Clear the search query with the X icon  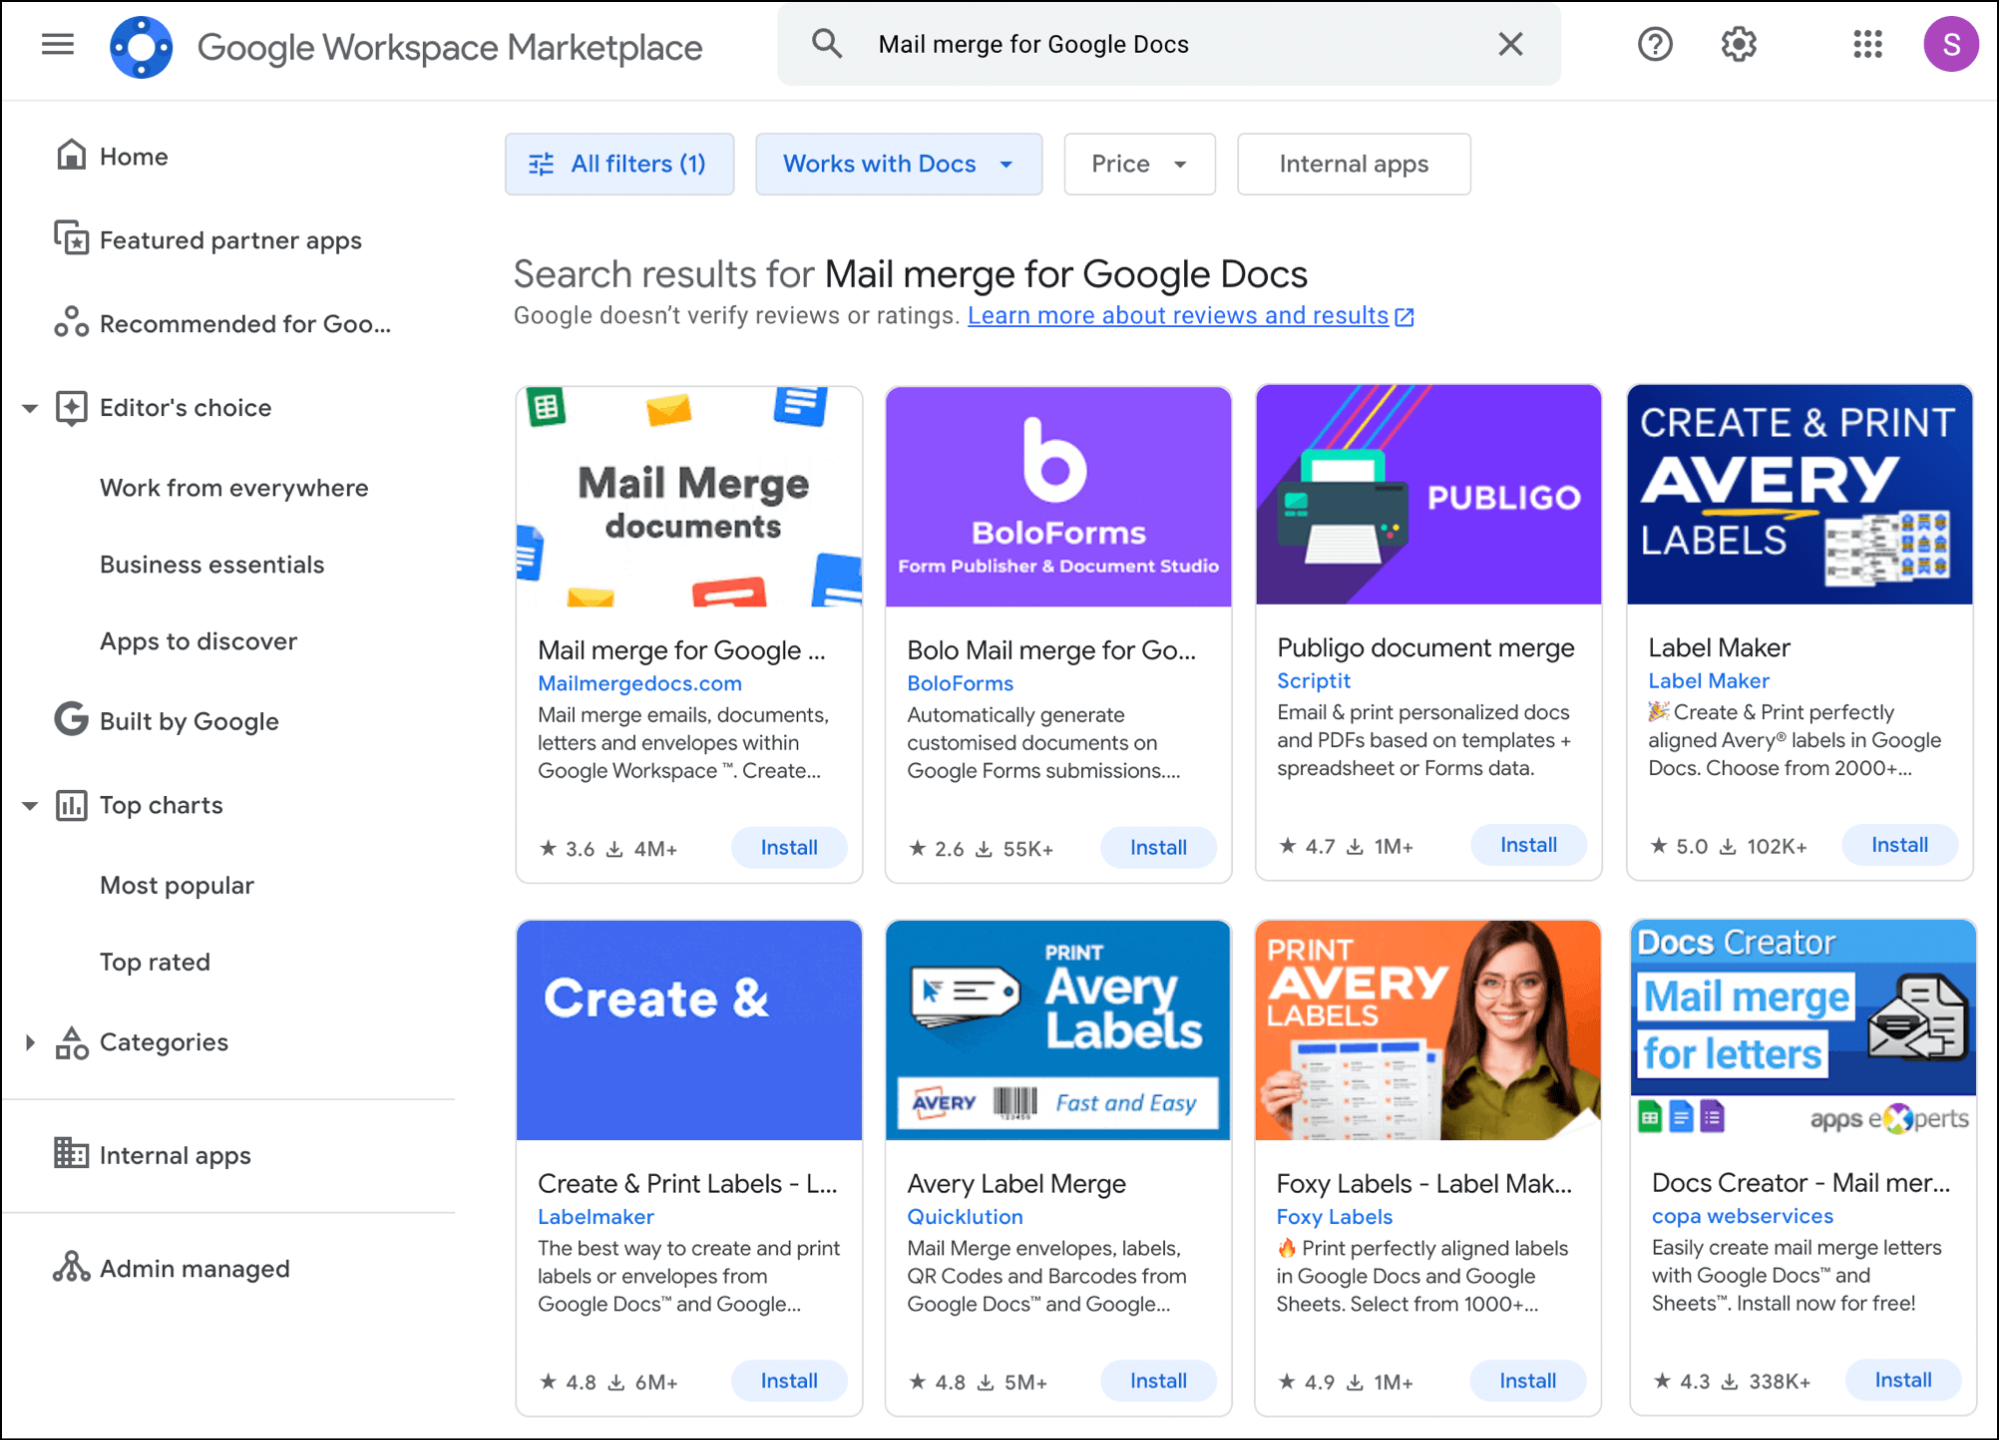(x=1510, y=44)
